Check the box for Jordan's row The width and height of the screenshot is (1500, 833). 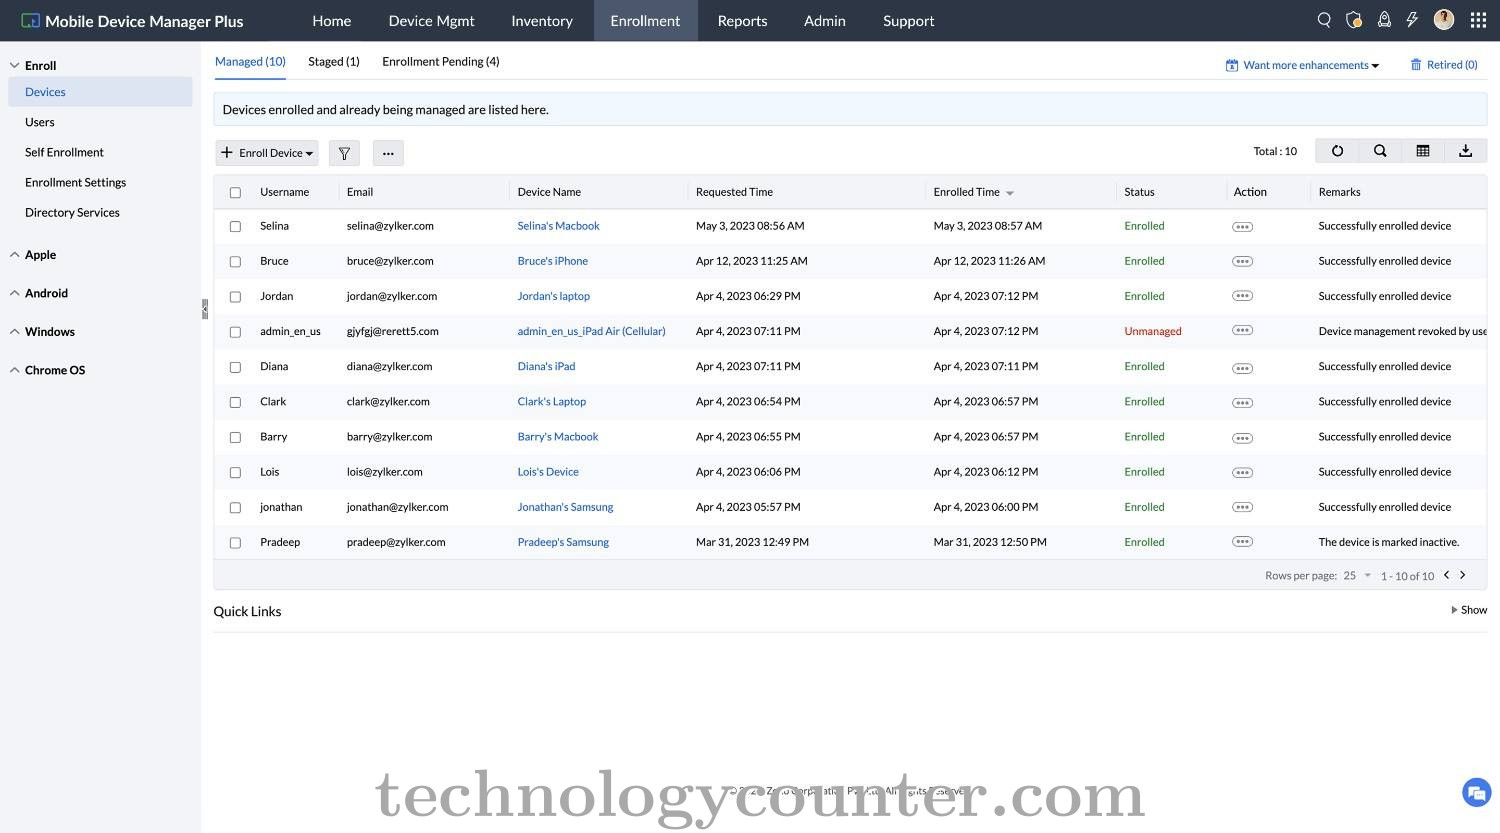(235, 297)
